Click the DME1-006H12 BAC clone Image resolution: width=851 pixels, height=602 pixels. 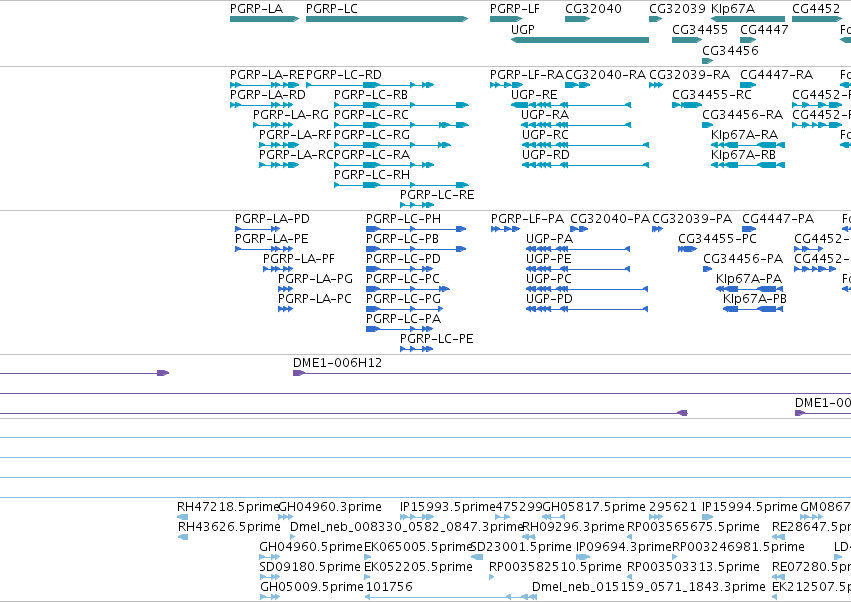click(x=572, y=373)
